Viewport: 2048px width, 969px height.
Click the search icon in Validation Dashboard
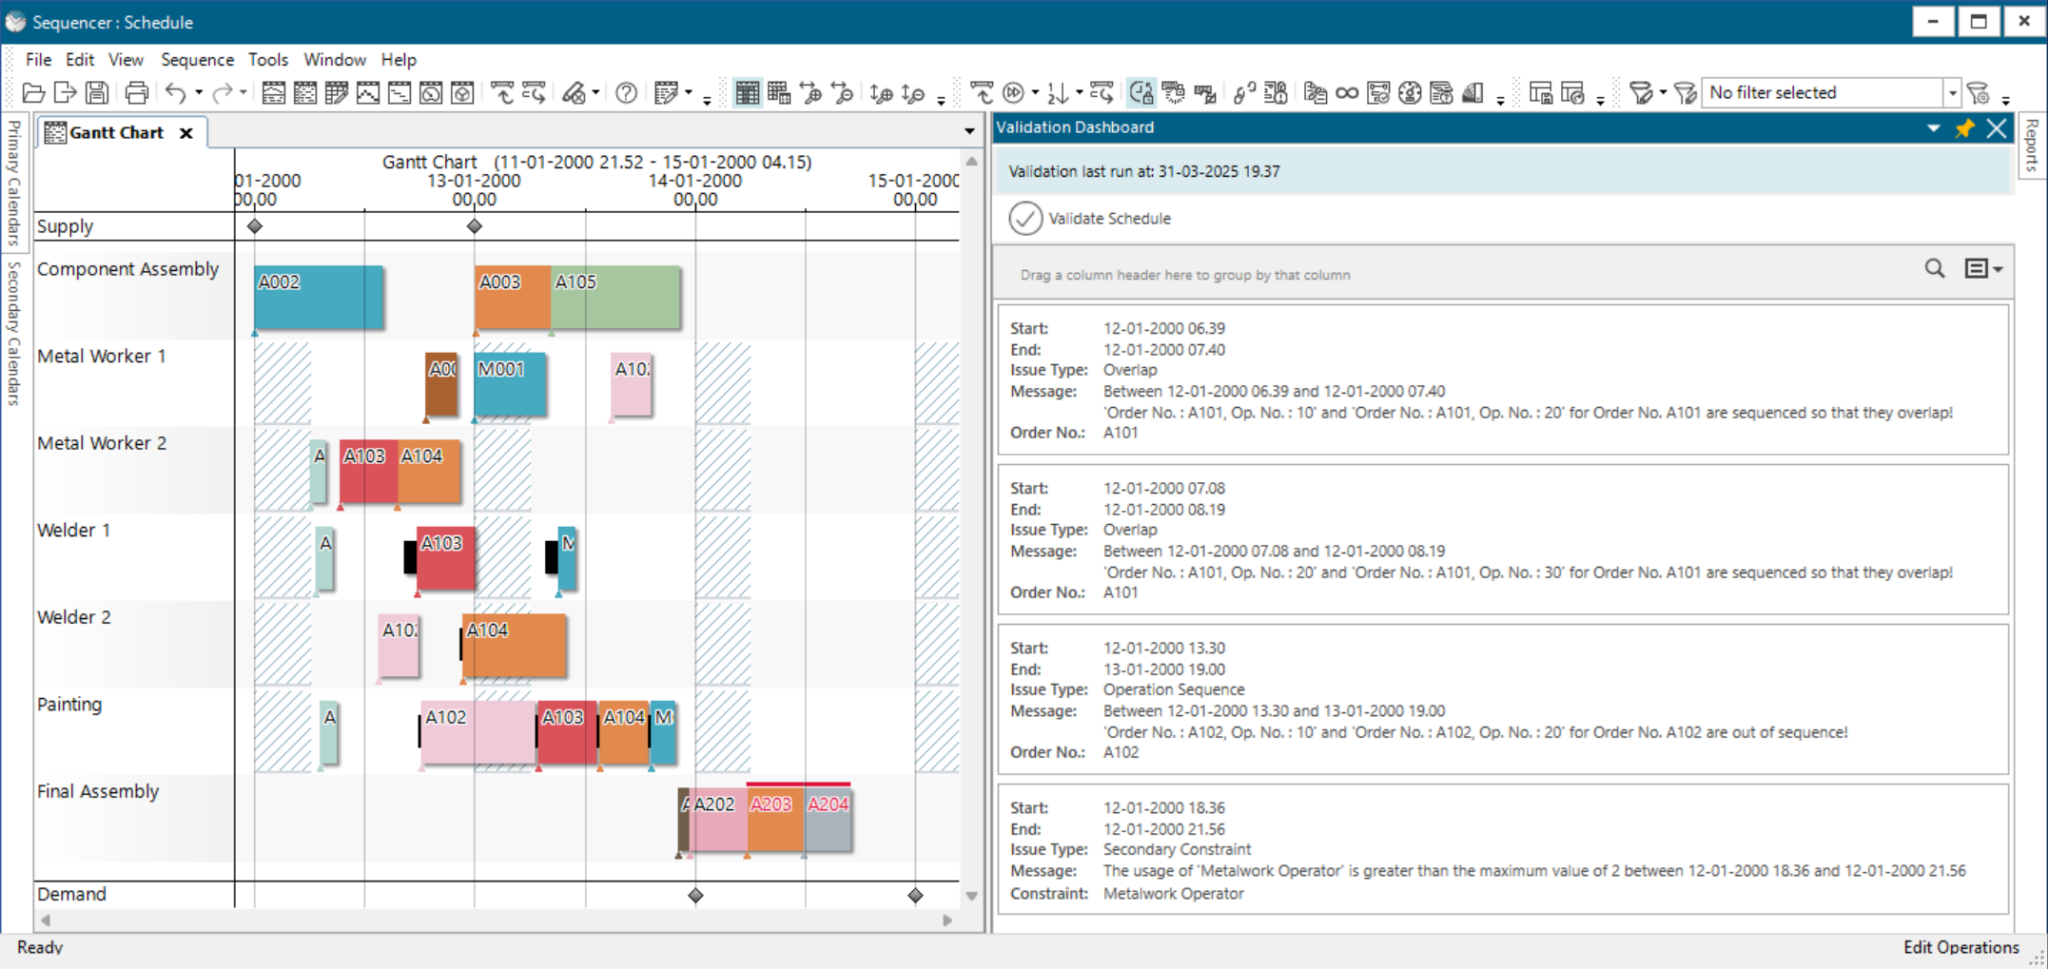pyautogui.click(x=1934, y=268)
